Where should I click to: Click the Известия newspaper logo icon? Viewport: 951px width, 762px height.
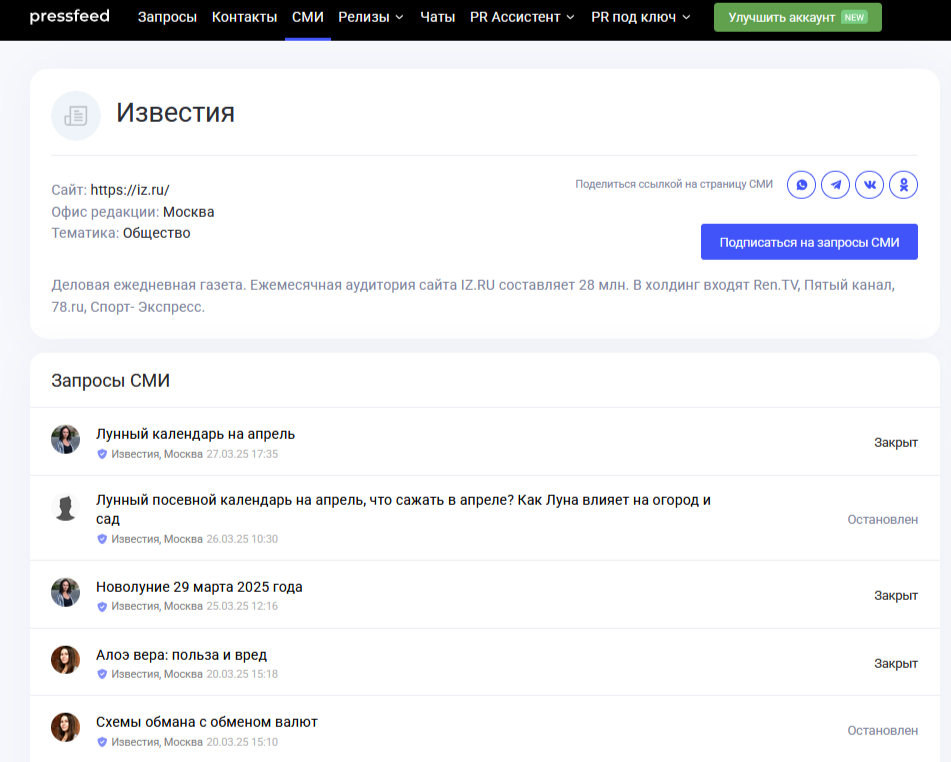(x=76, y=115)
